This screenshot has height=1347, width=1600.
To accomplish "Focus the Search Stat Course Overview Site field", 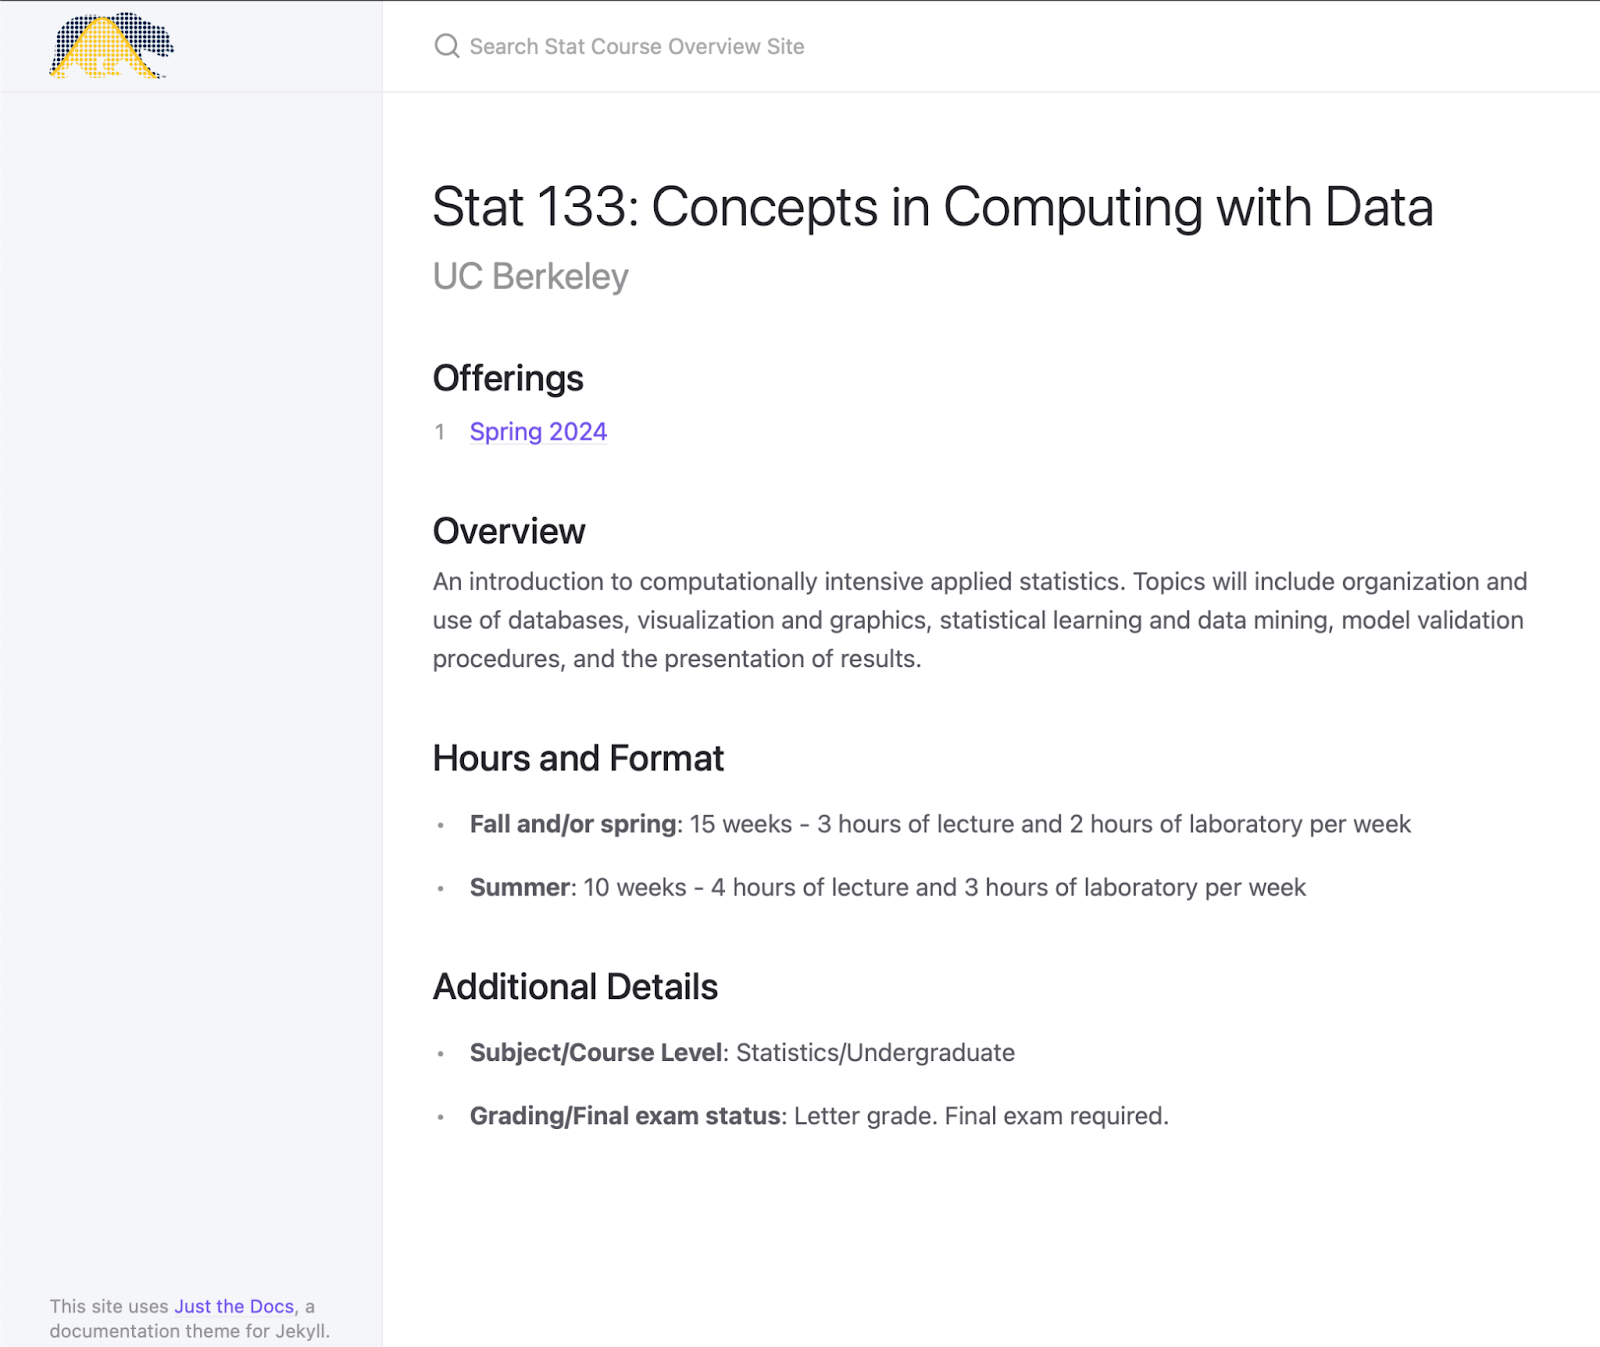I will [x=990, y=46].
